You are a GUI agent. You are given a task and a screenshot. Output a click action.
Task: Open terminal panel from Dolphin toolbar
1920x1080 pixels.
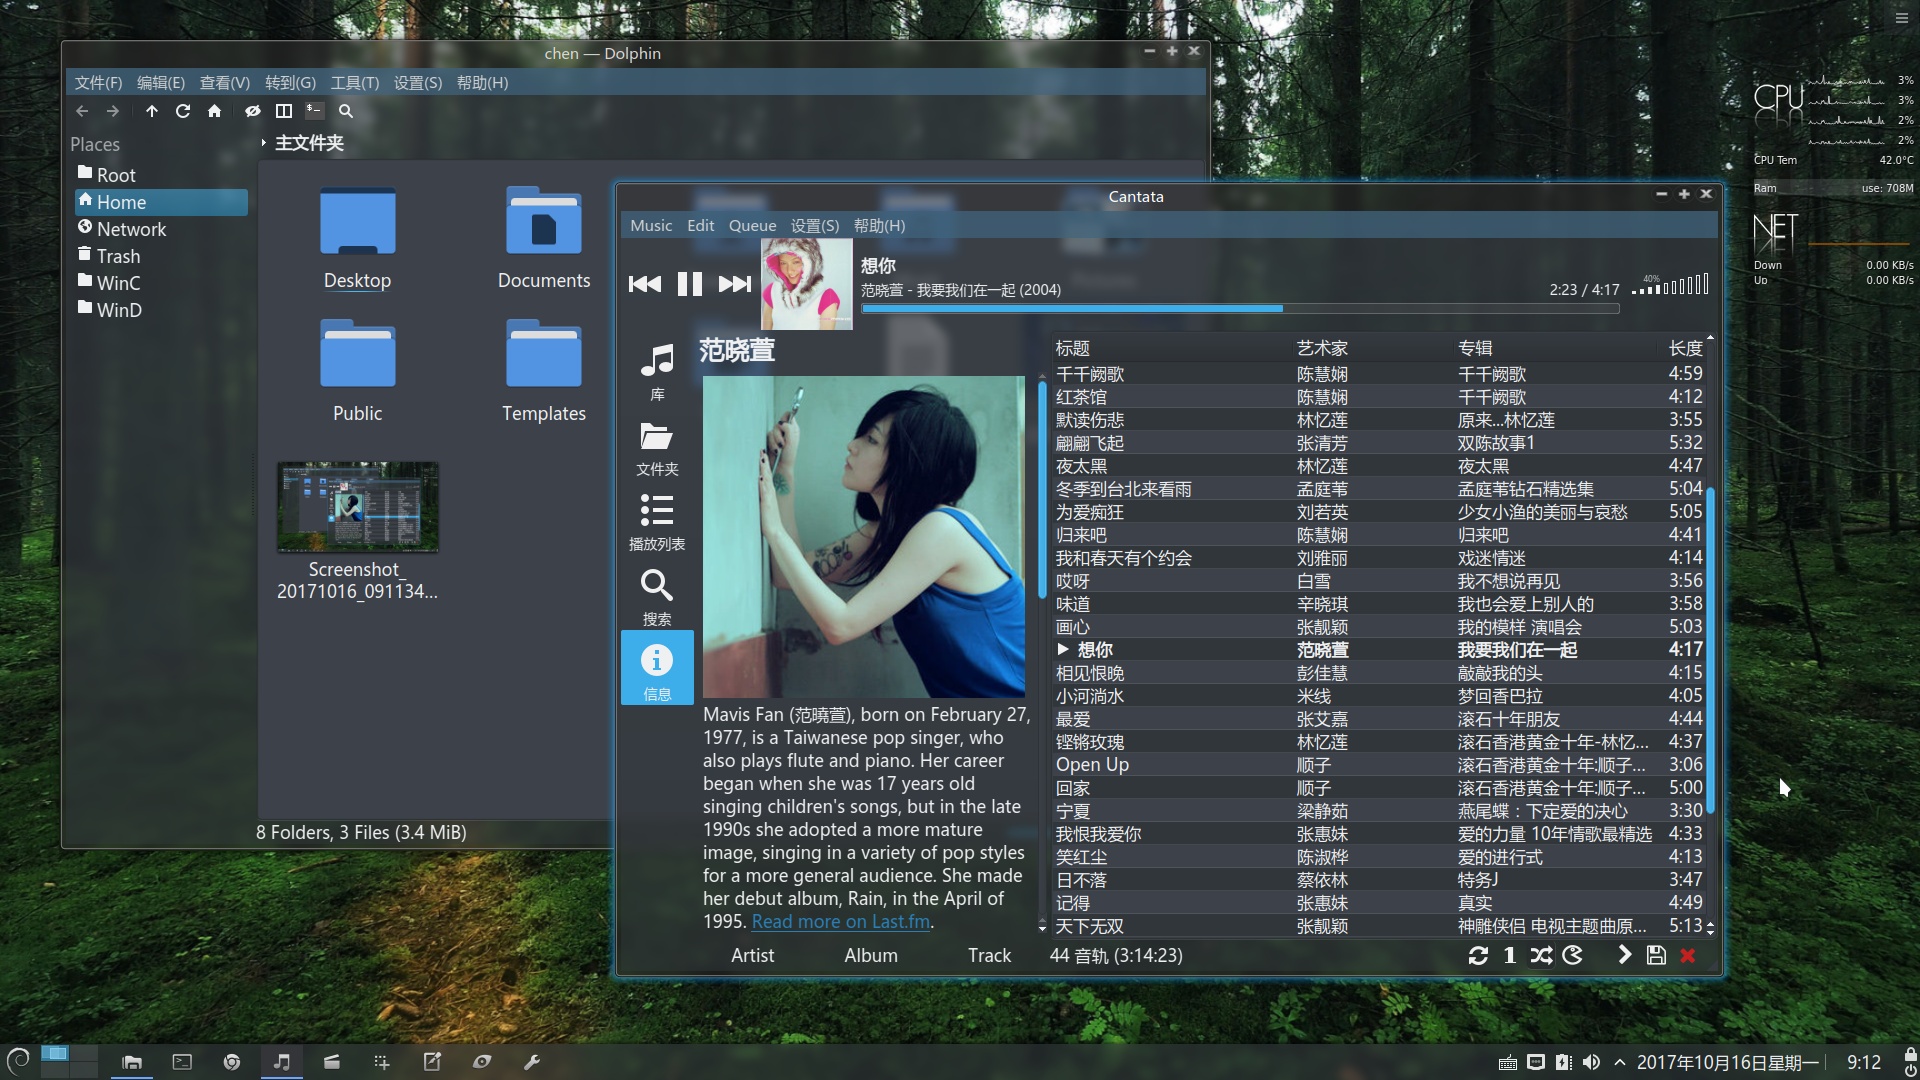tap(315, 111)
